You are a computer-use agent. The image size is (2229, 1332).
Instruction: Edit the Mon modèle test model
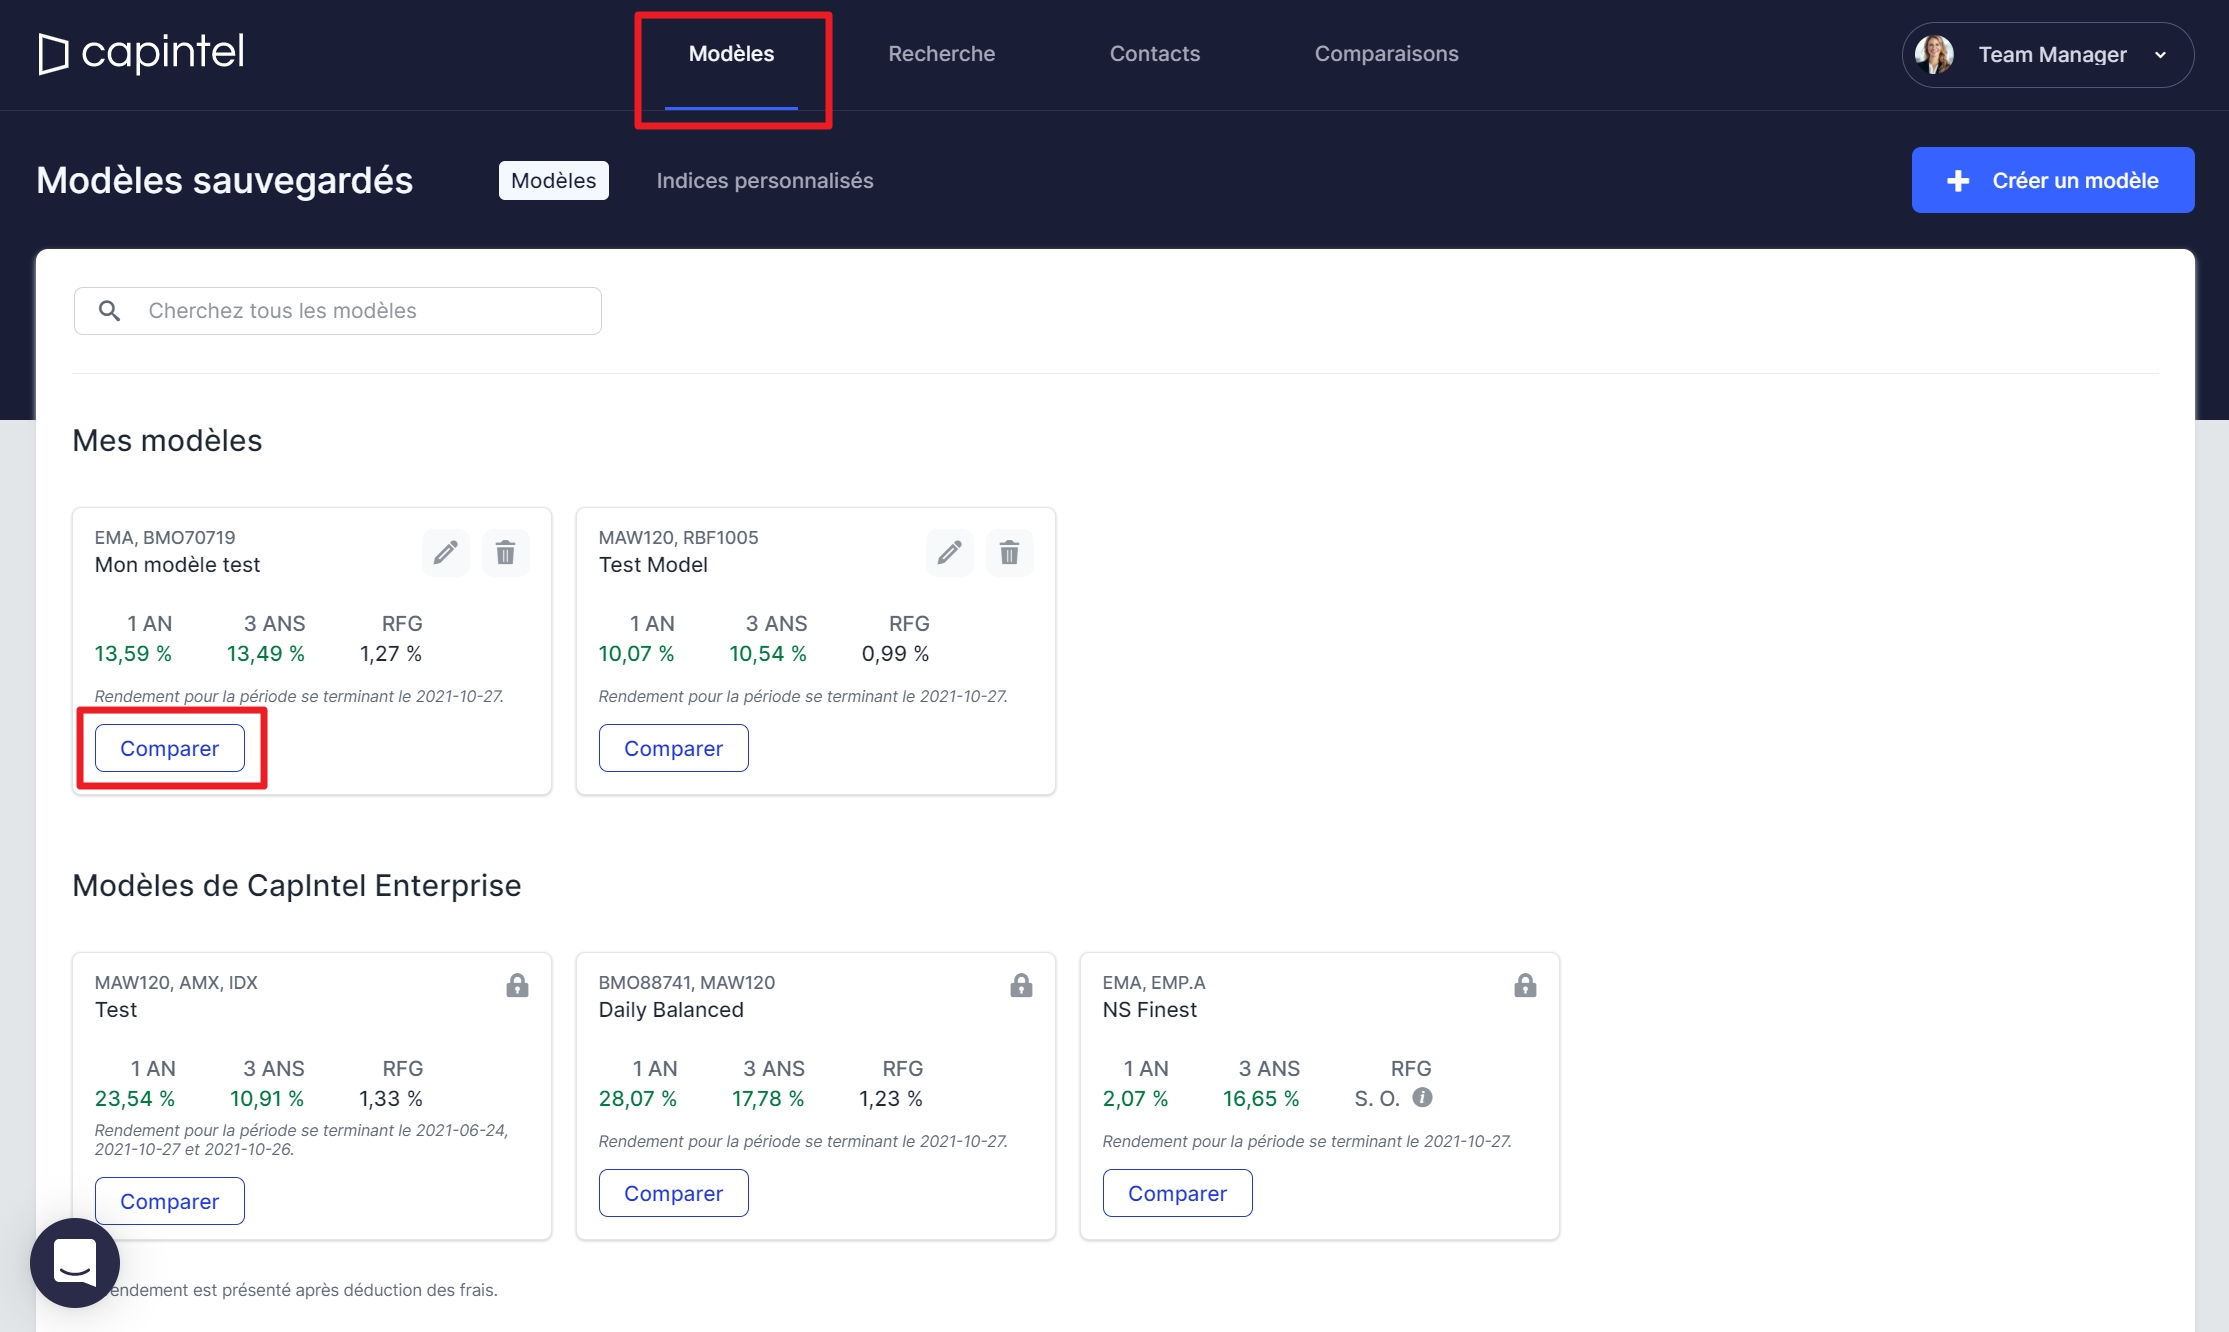(445, 552)
